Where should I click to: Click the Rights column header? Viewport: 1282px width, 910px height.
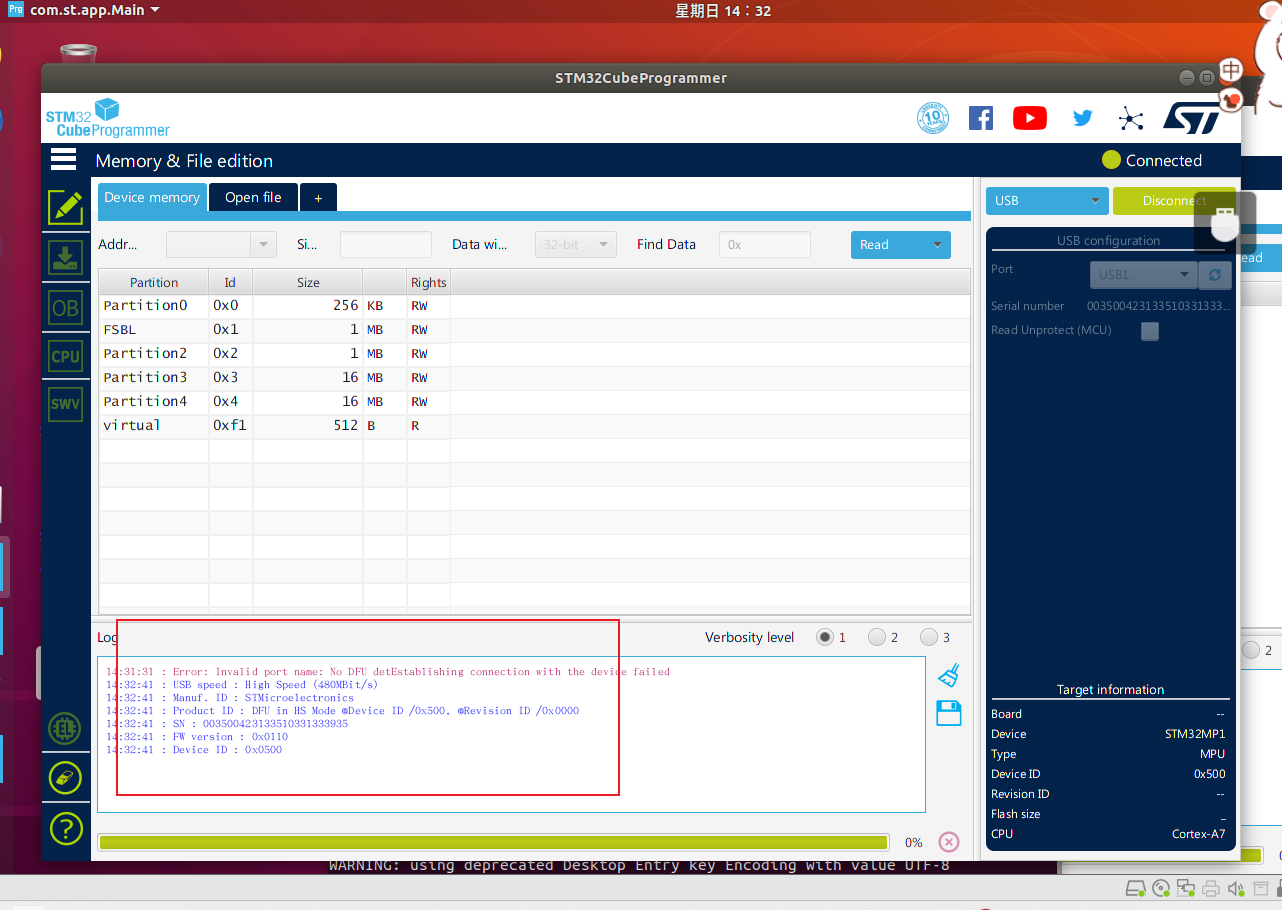coord(429,282)
